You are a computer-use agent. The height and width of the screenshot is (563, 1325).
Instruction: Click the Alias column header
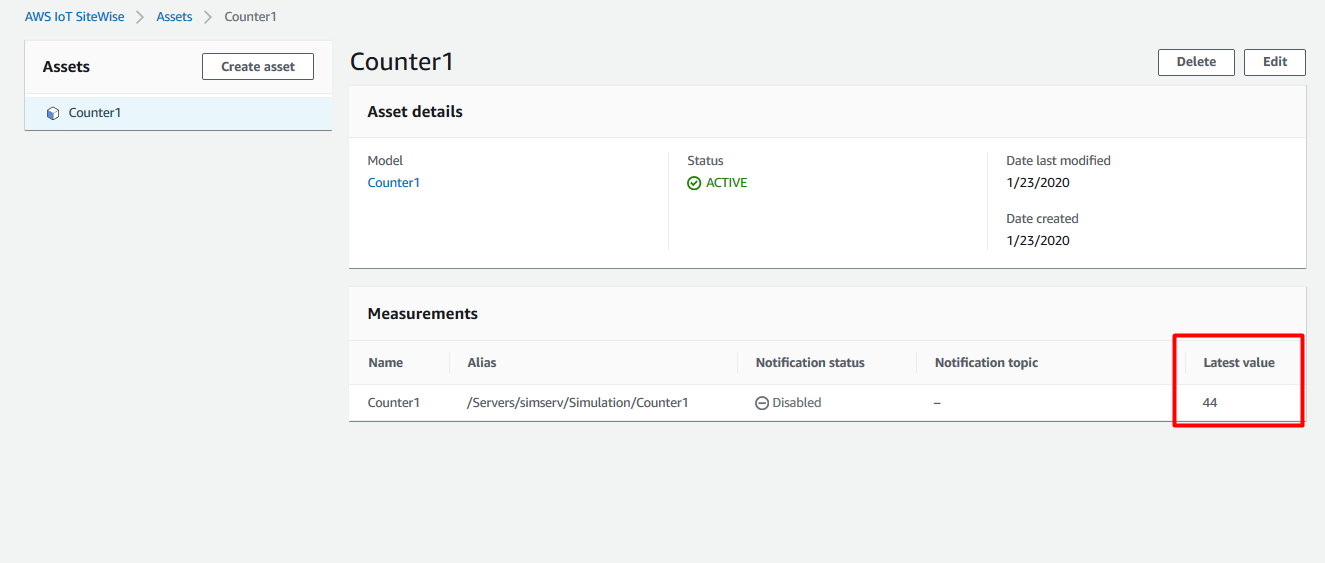482,363
